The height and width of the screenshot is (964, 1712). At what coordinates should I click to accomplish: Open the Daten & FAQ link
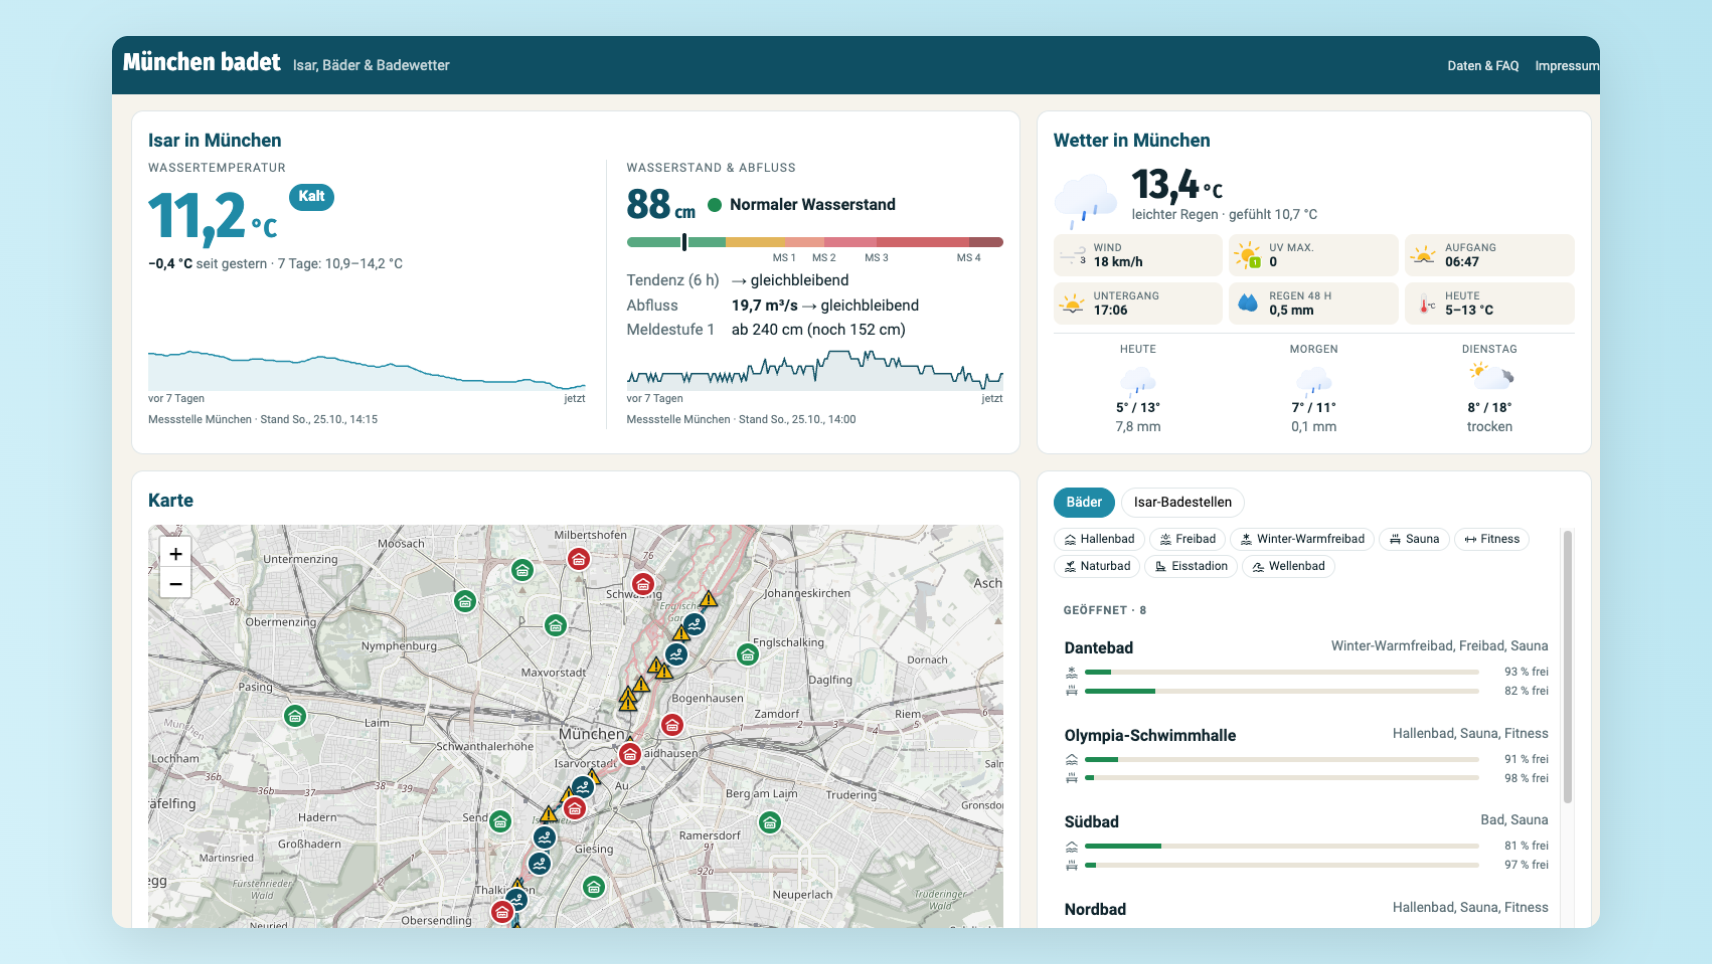[1483, 66]
